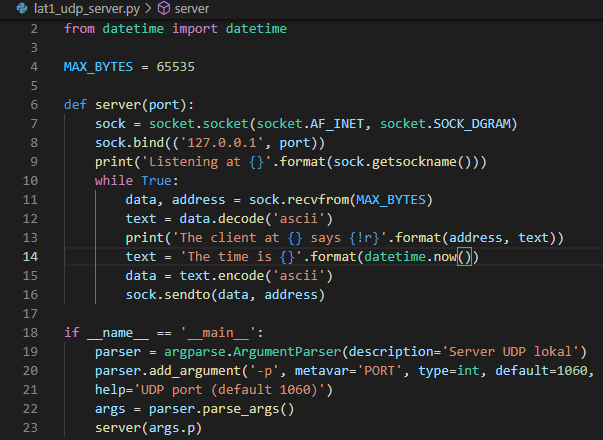The width and height of the screenshot is (603, 440).
Task: Open lat1_udp_server.py breadcrumb item
Action: click(x=87, y=8)
